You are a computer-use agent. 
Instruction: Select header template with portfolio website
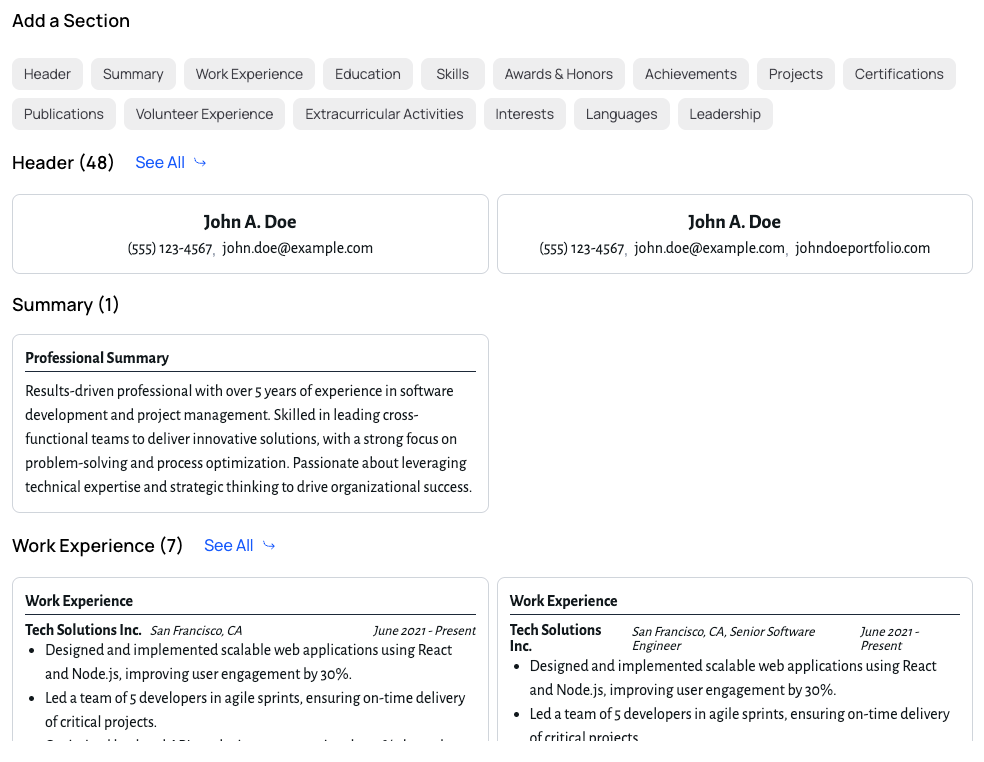tap(735, 233)
